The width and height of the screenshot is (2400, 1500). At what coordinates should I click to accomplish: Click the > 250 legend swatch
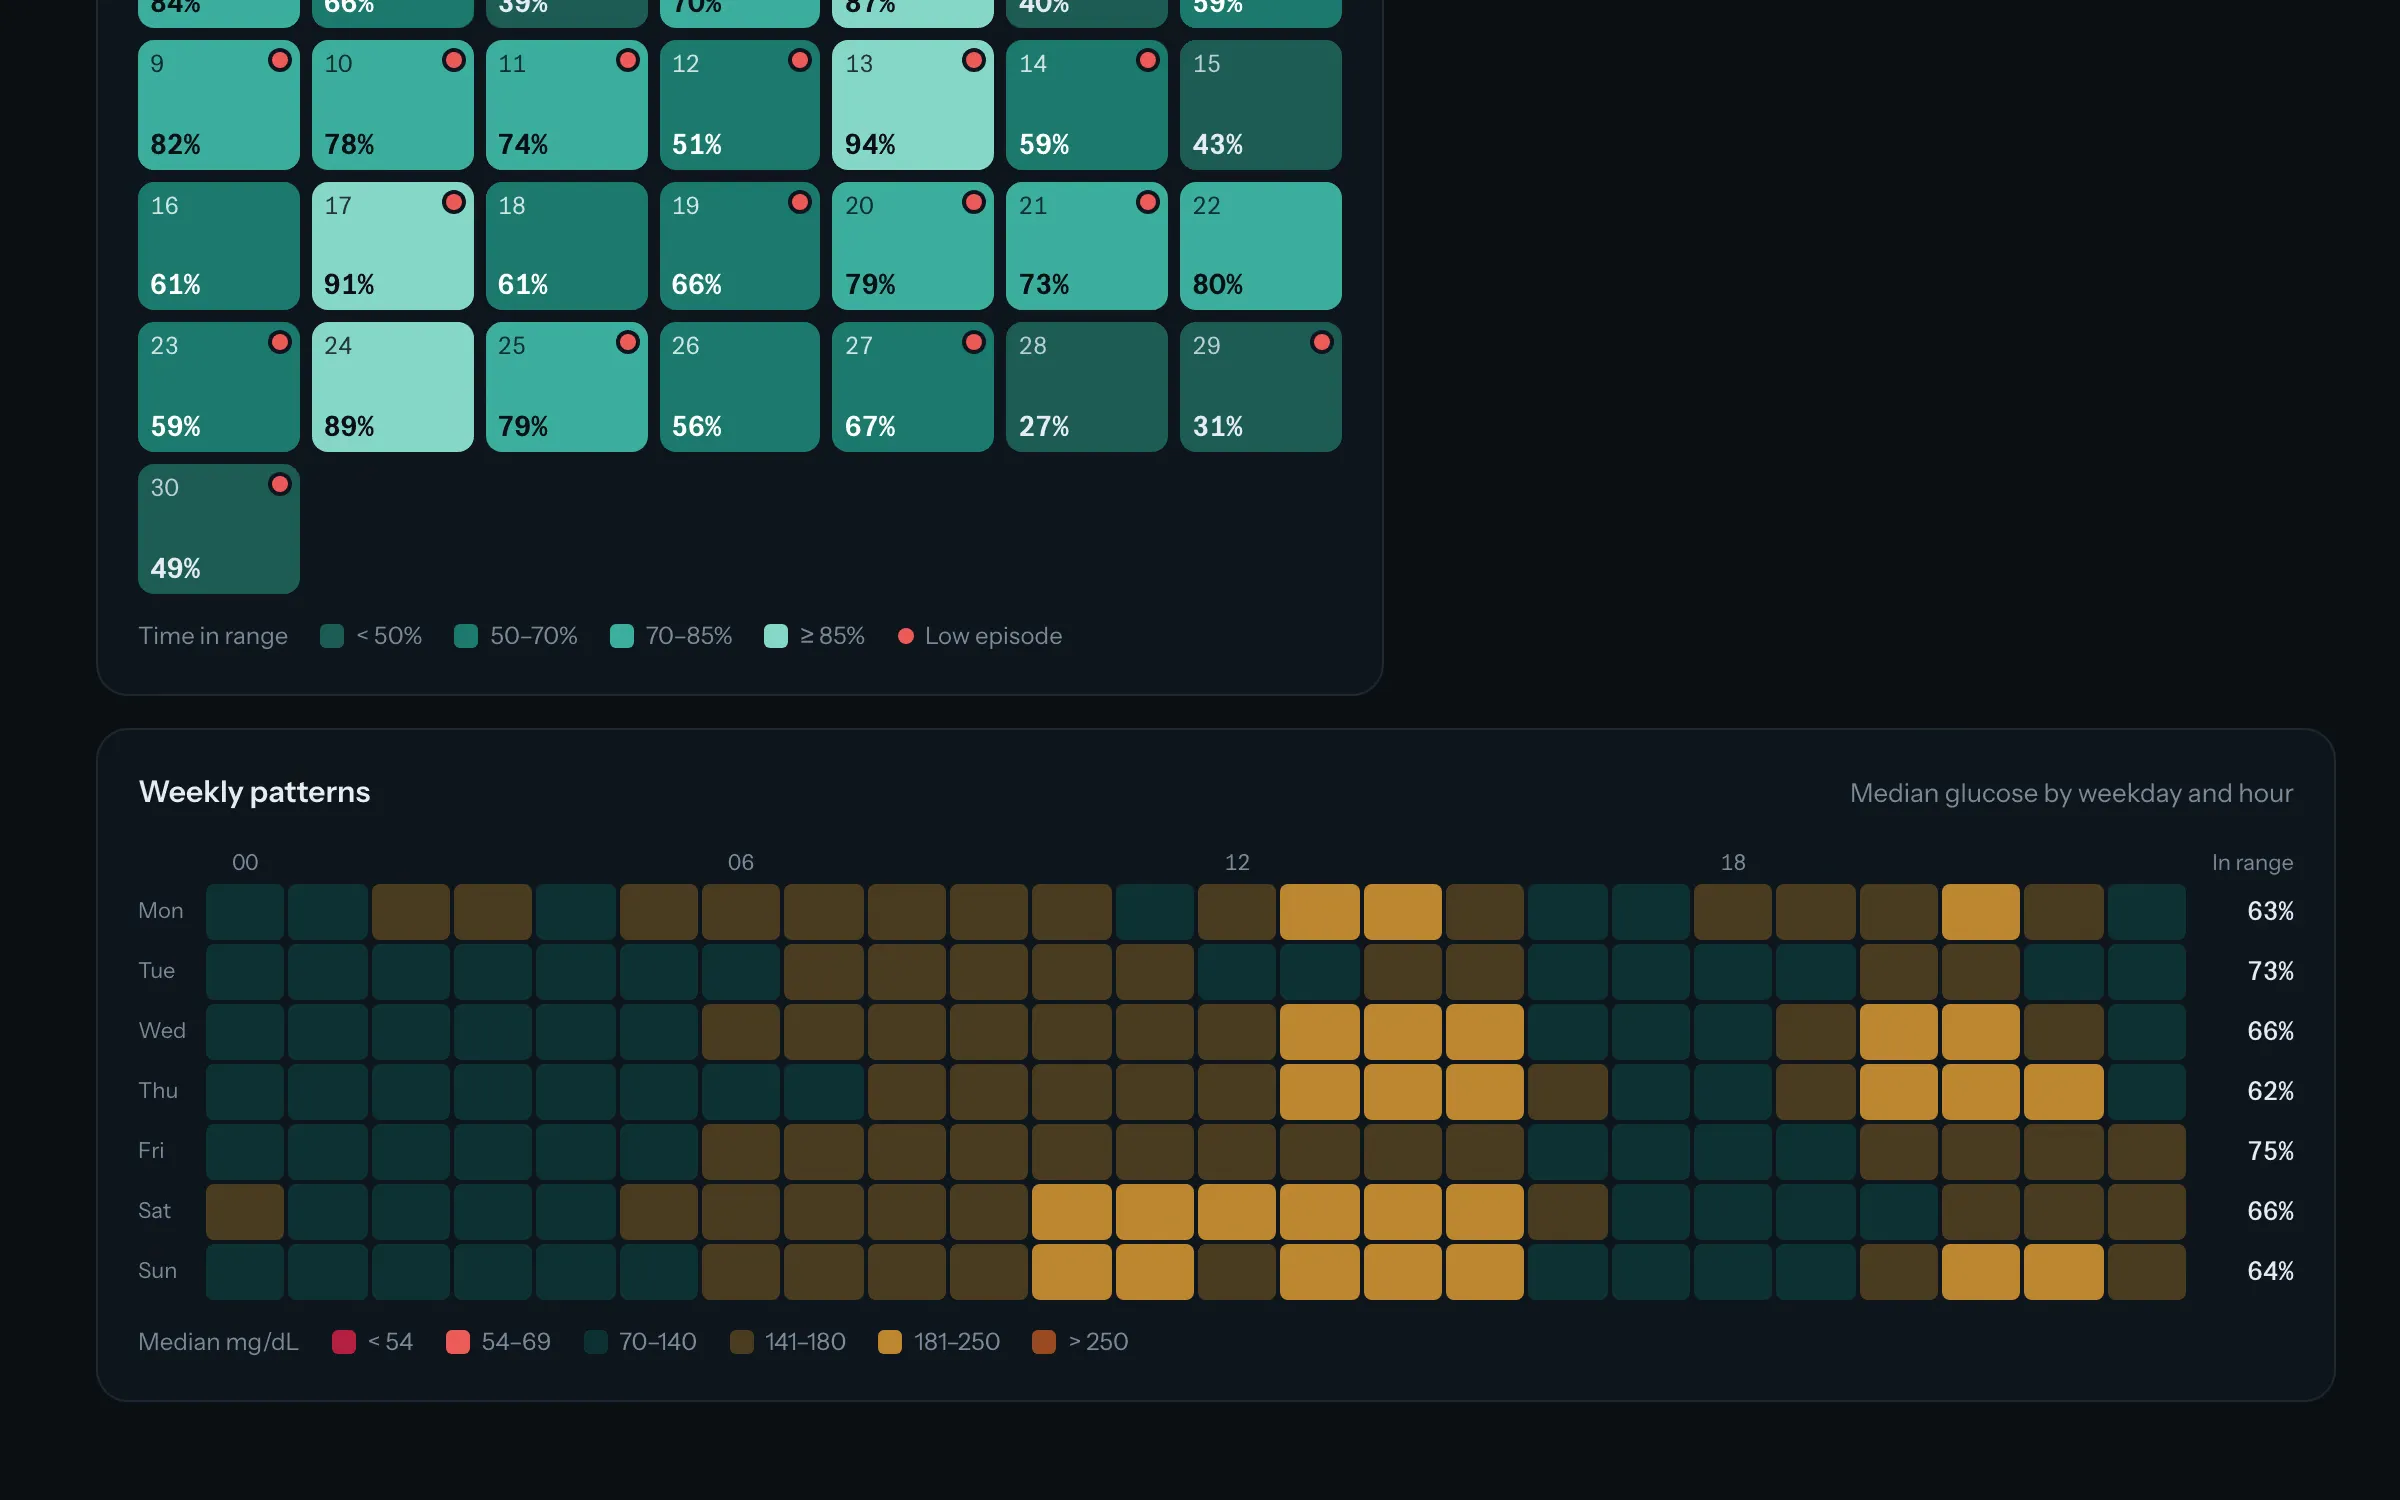coord(1044,1342)
